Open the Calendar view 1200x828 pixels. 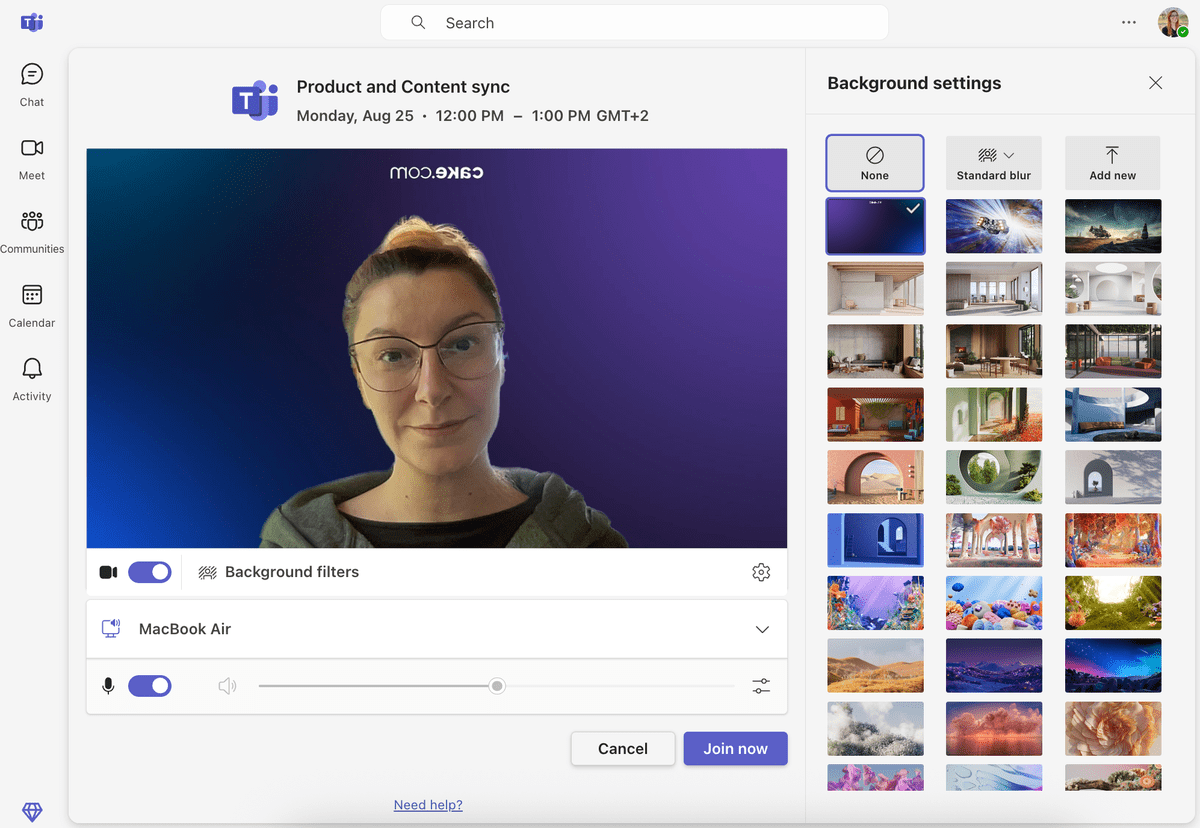(x=31, y=304)
